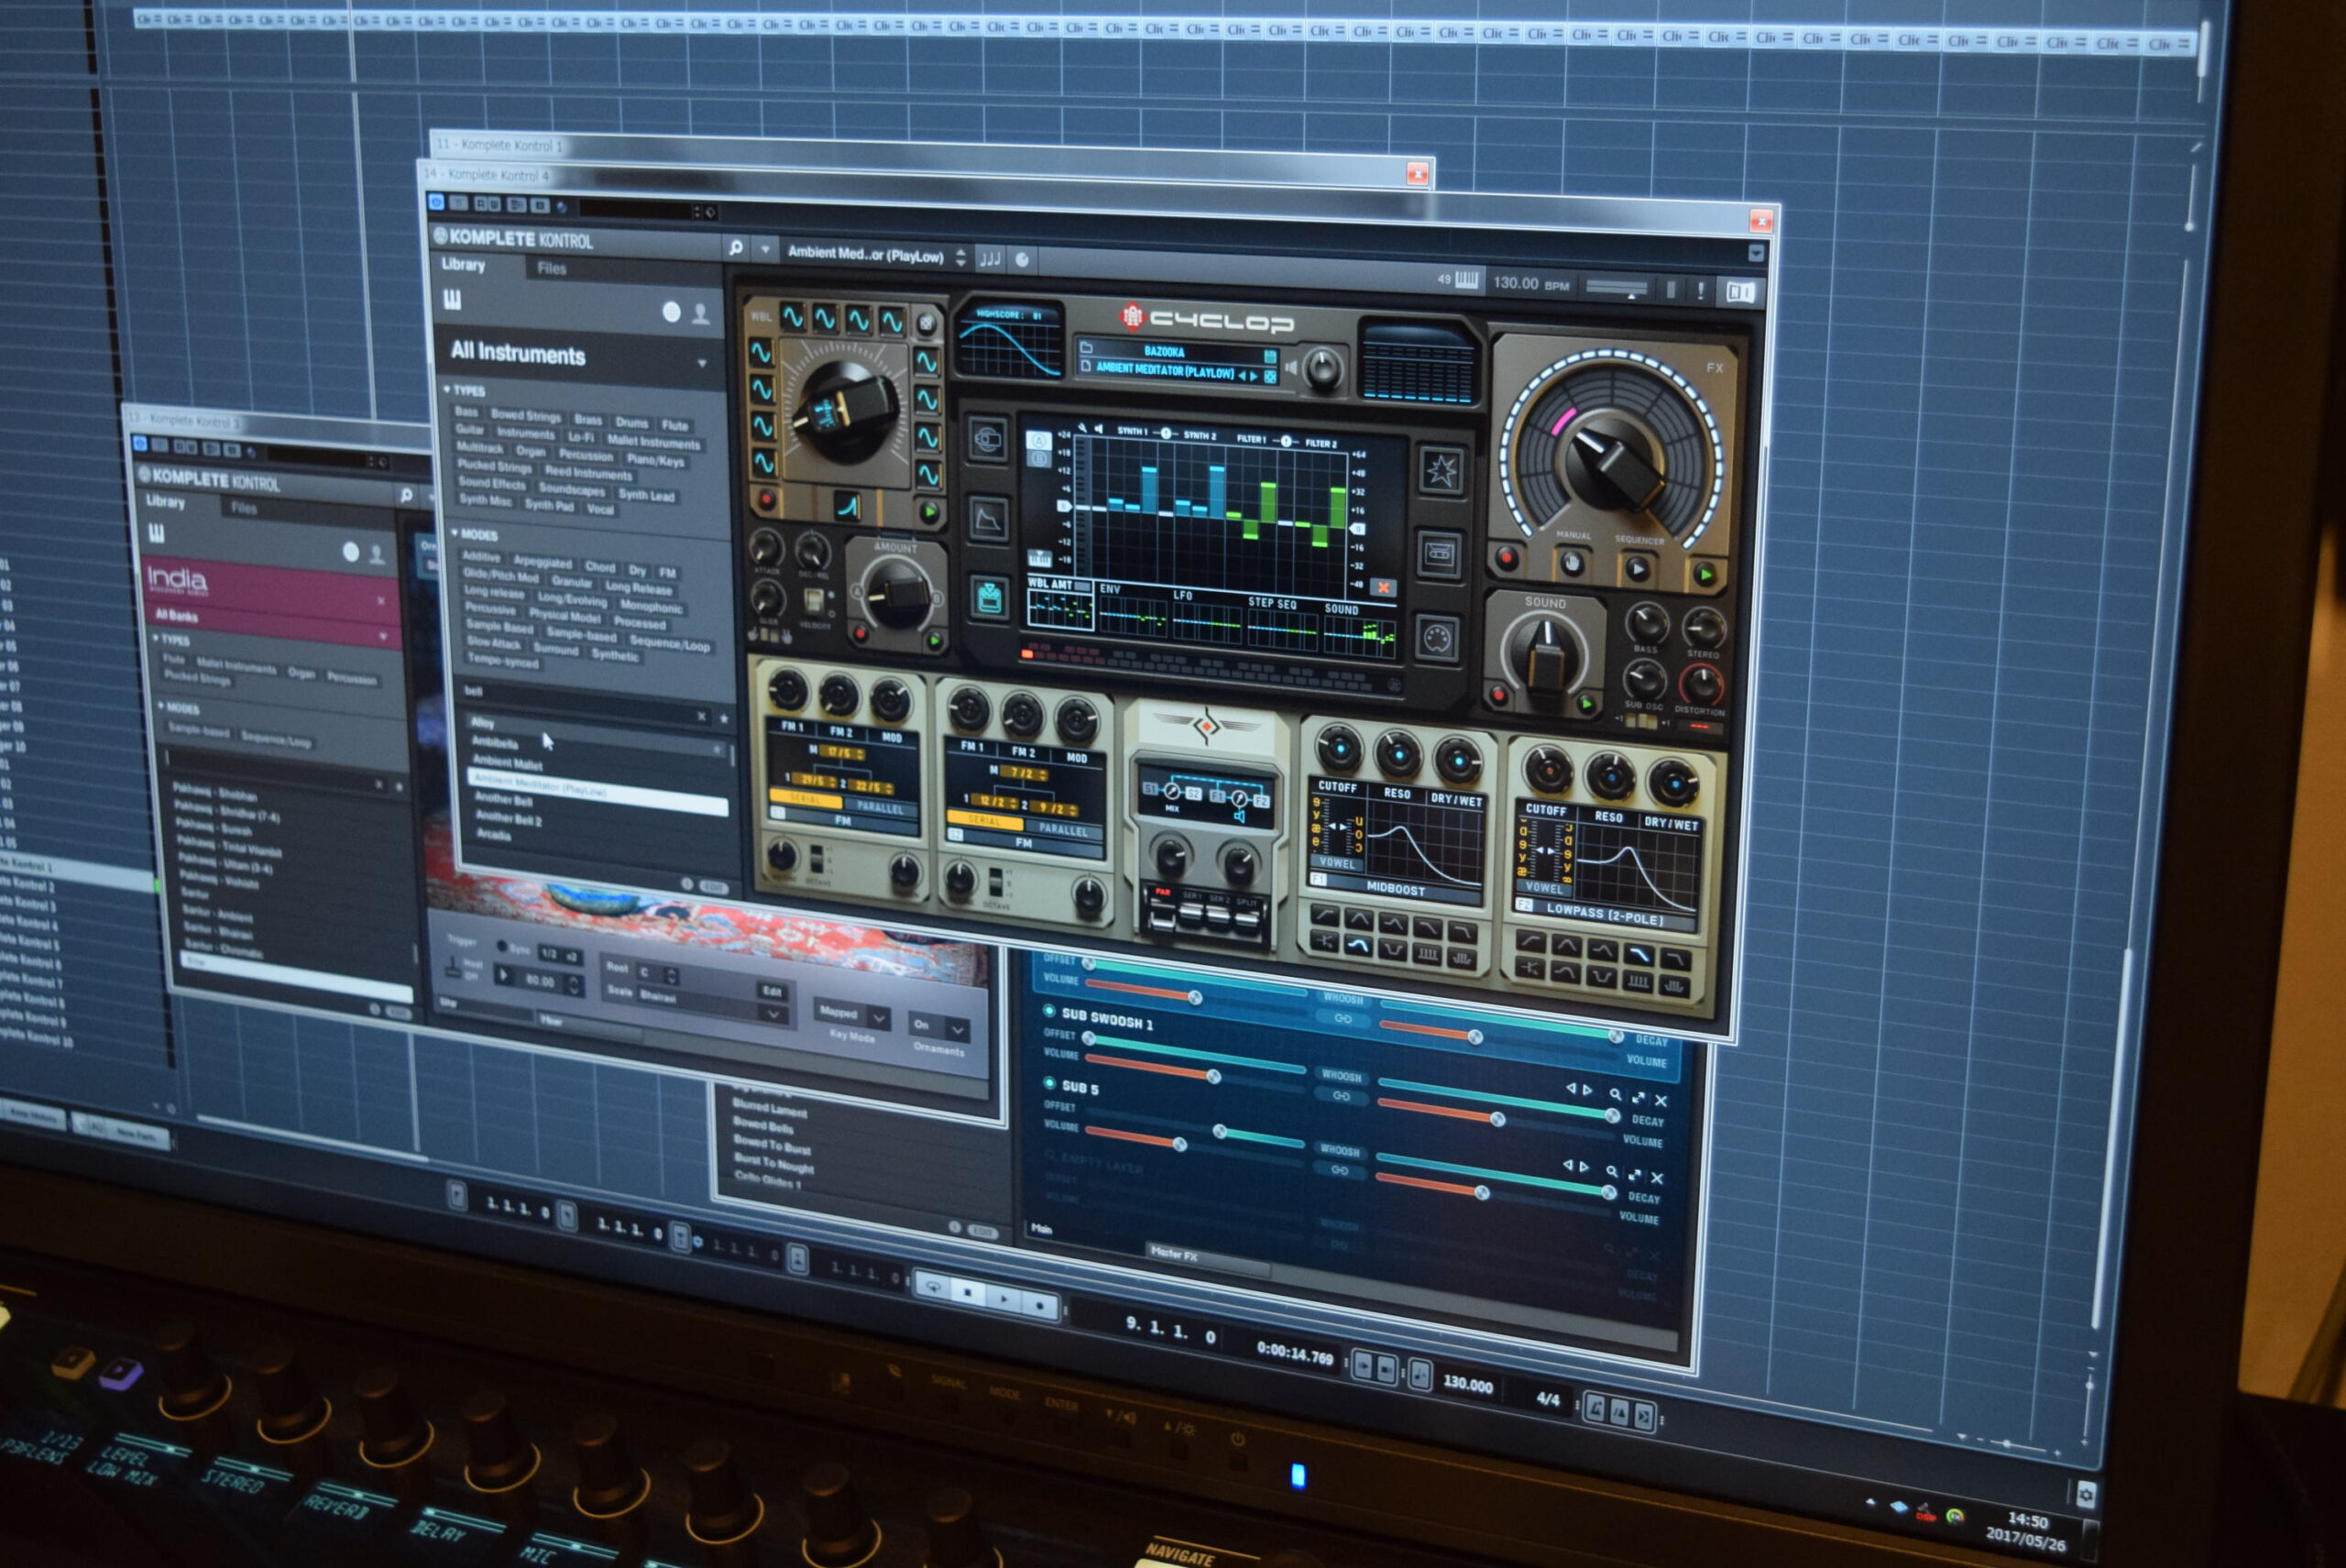The image size is (2346, 1568).
Task: Click Cubase tempo value 130.000
Action: 1467,1384
